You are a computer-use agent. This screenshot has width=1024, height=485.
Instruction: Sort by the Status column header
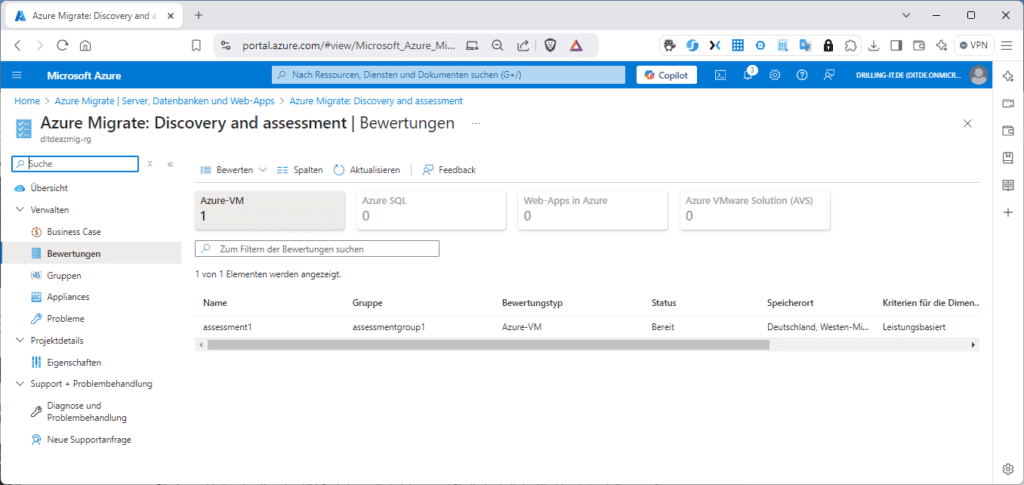tap(664, 303)
